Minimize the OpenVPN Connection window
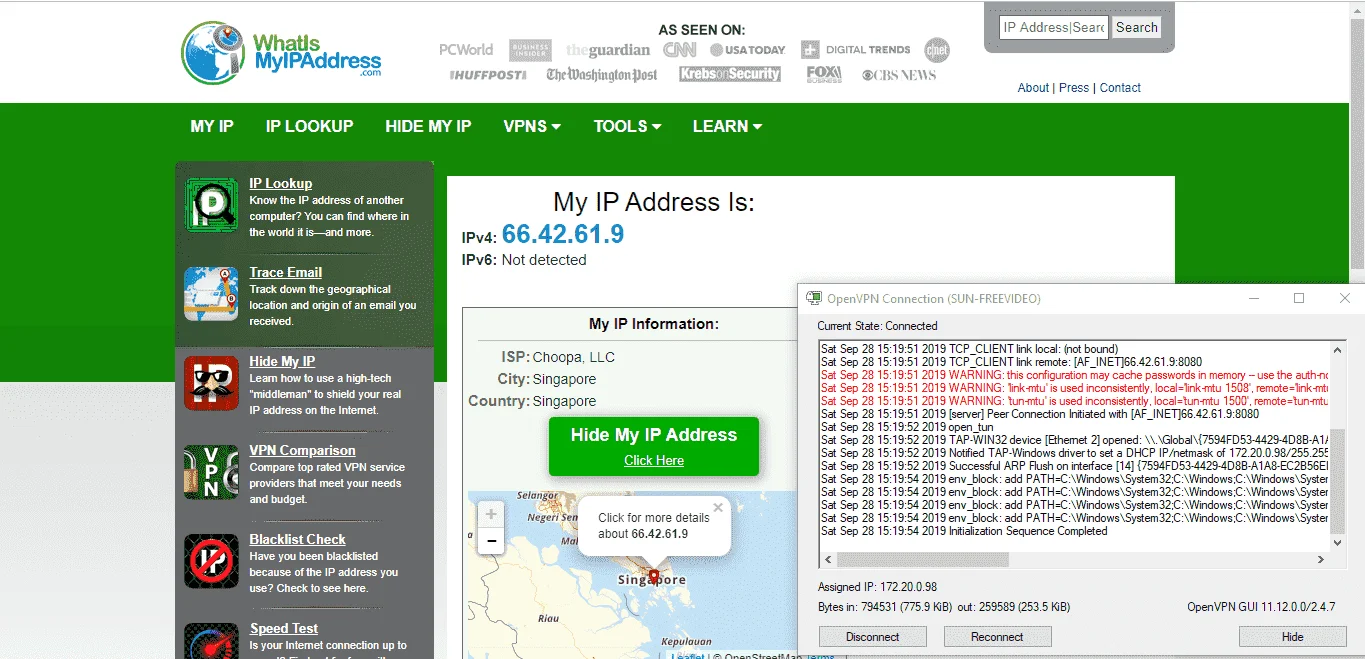Viewport: 1365px width, 659px height. (1254, 298)
